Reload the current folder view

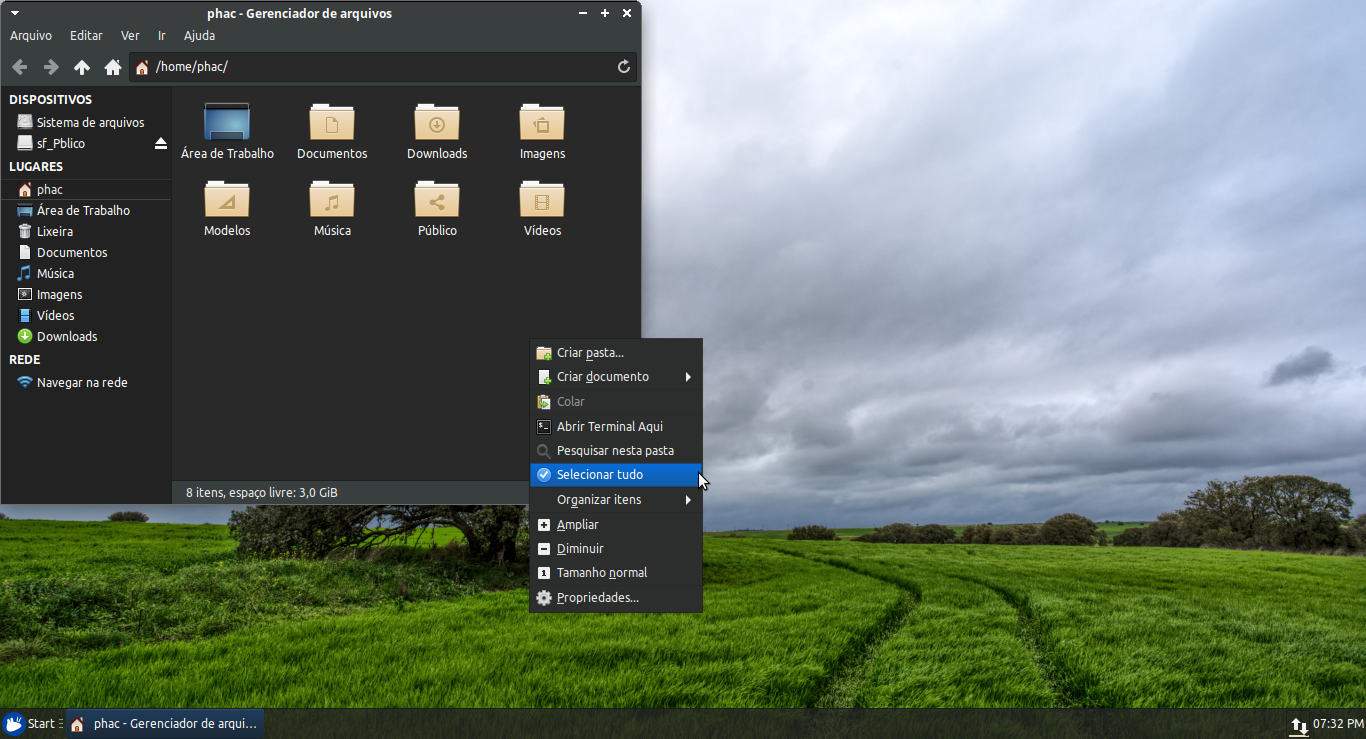[x=624, y=67]
